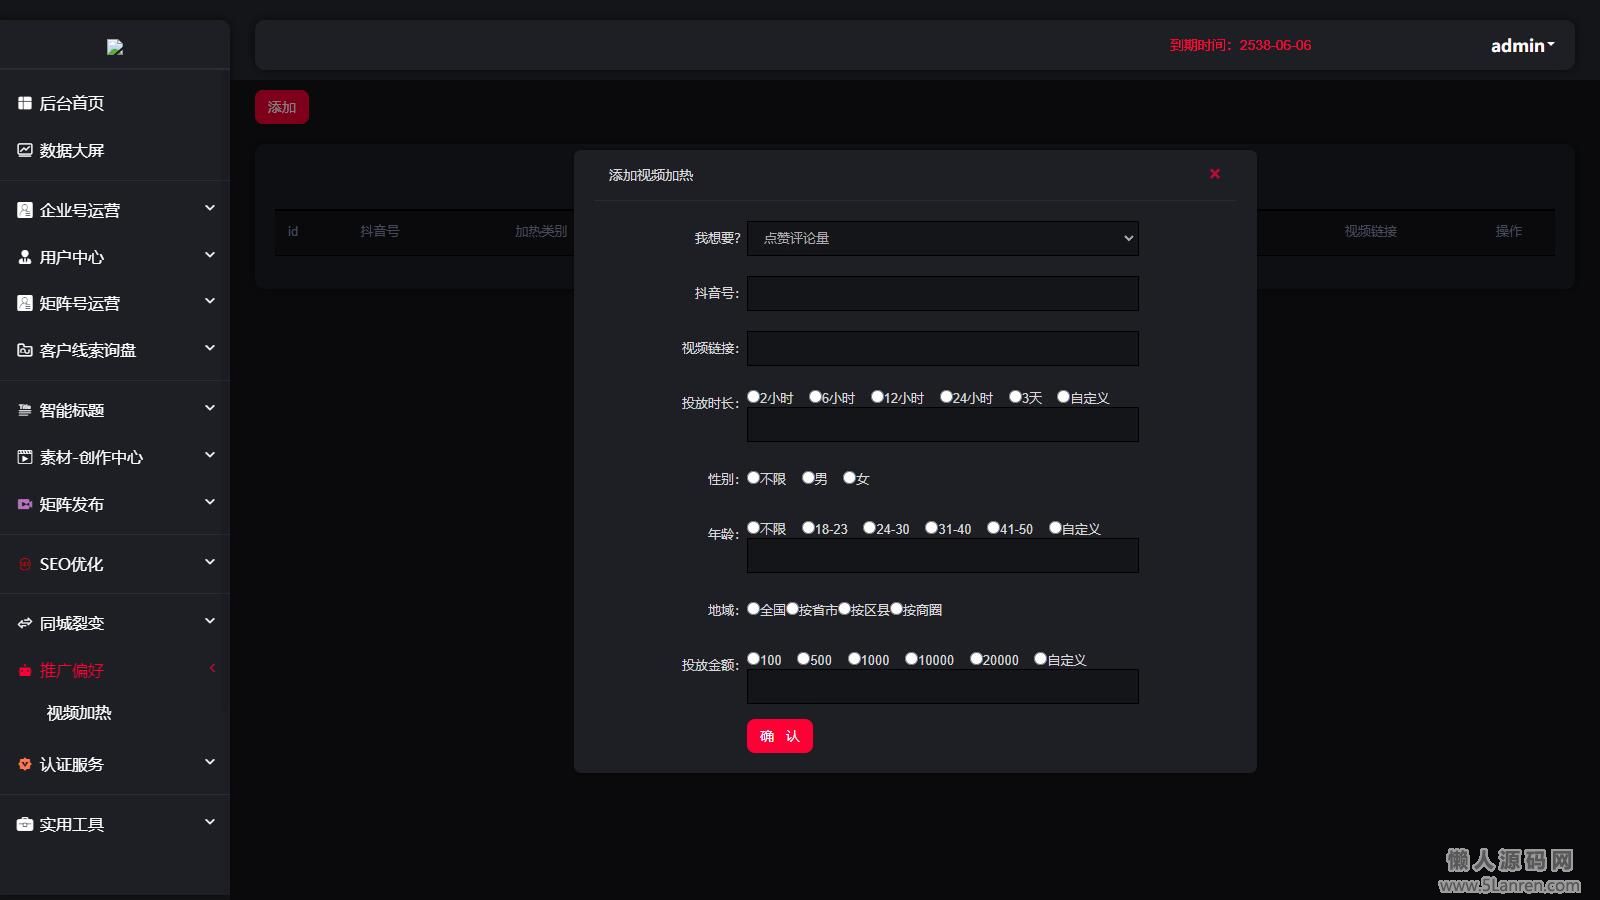Open the 我想要 dropdown list
The width and height of the screenshot is (1600, 900).
tap(942, 238)
